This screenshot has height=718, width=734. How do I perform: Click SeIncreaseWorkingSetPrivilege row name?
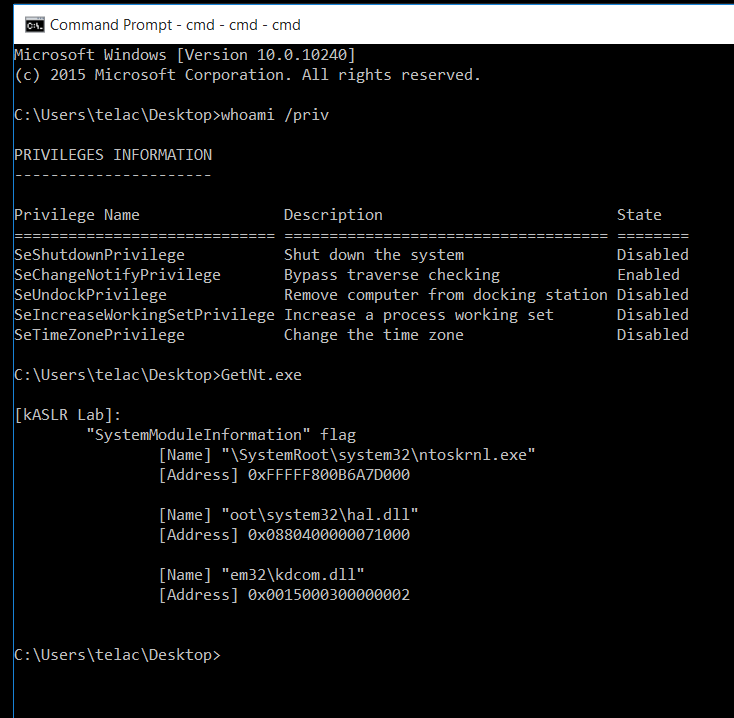point(144,315)
